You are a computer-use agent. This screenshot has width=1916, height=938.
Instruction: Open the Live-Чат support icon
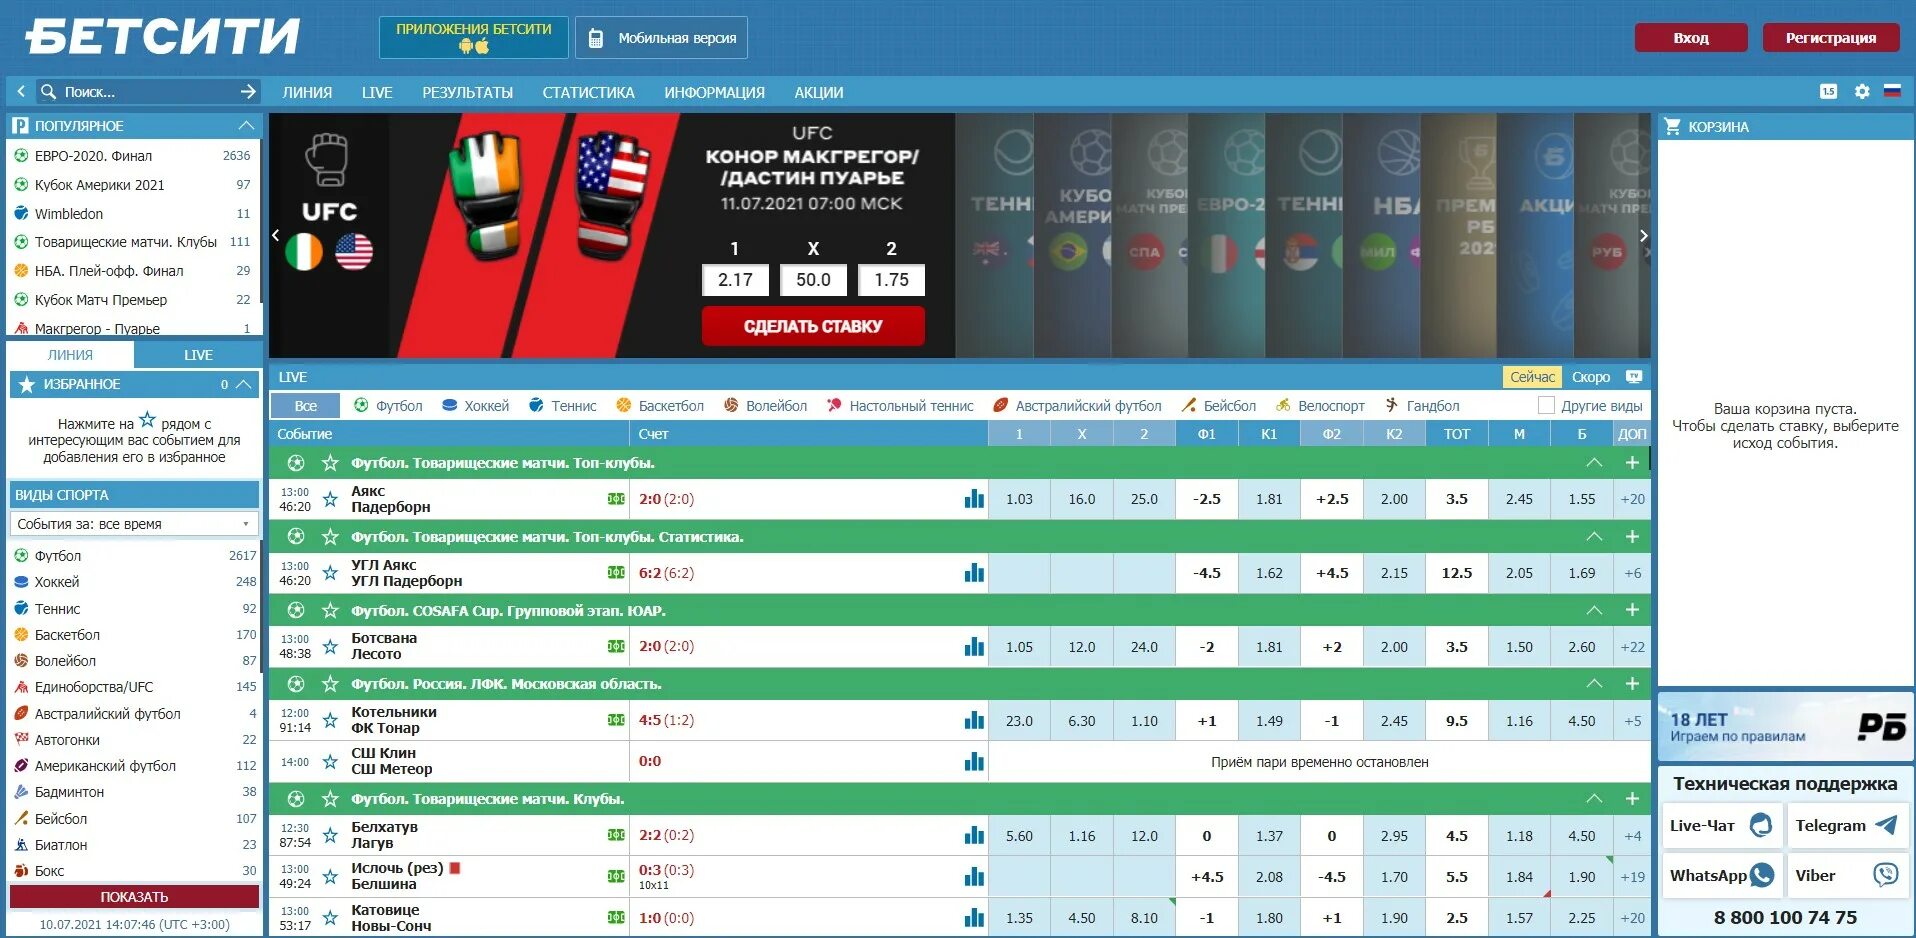point(1762,825)
